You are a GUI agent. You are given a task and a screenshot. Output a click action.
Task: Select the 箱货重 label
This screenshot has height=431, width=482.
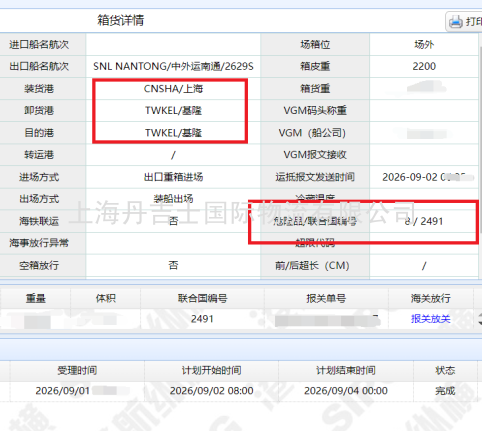pyautogui.click(x=315, y=89)
